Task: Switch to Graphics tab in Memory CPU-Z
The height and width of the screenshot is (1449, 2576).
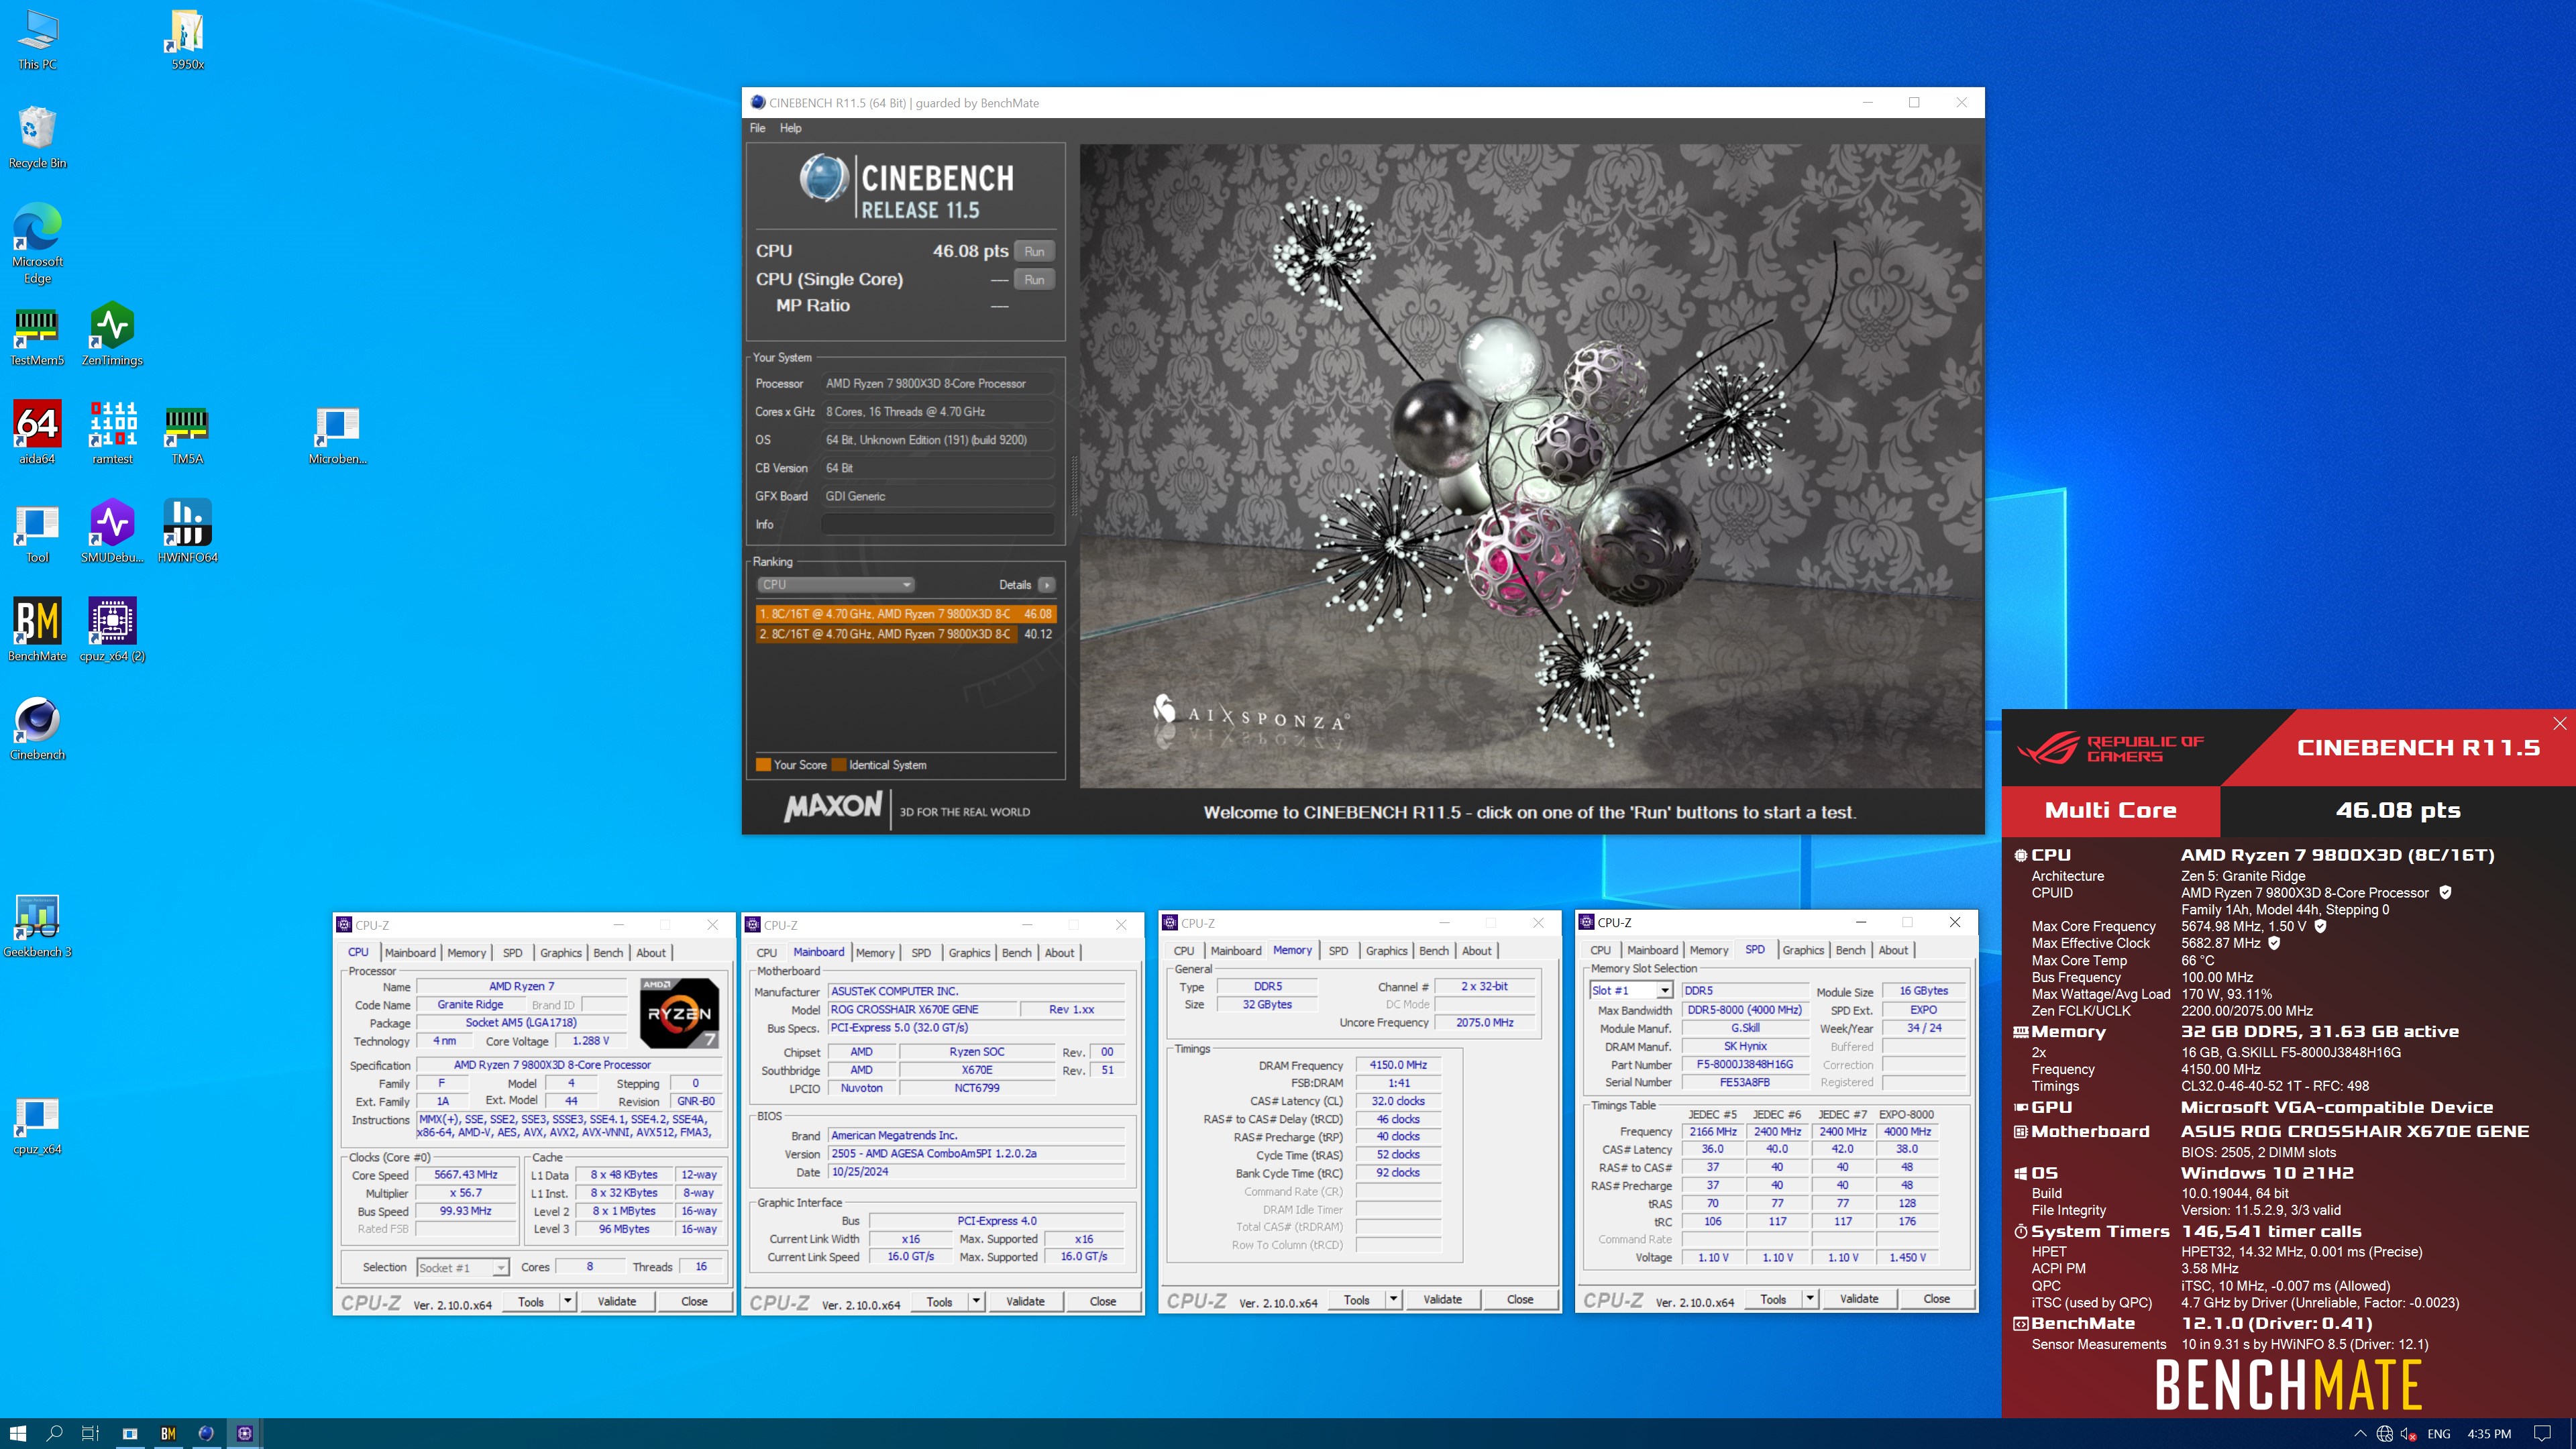Action: (1386, 950)
